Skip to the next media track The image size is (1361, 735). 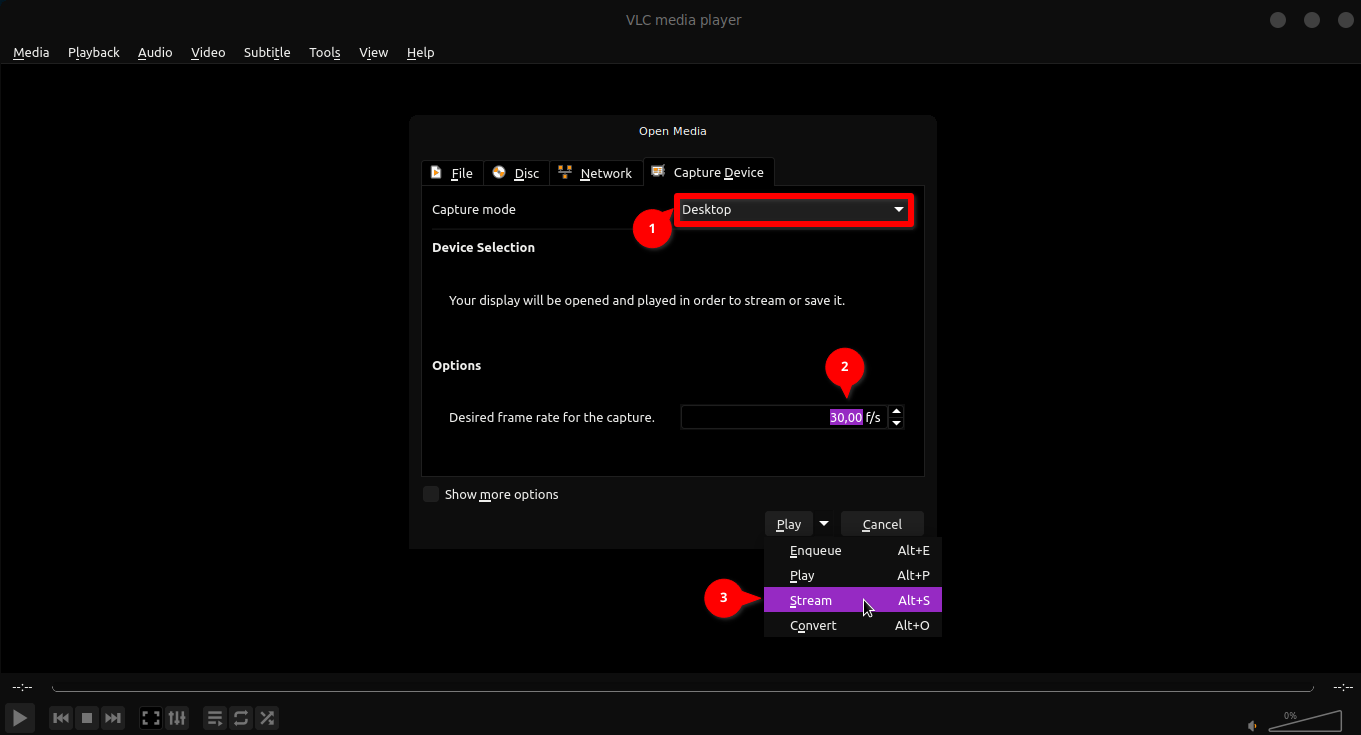(x=113, y=718)
